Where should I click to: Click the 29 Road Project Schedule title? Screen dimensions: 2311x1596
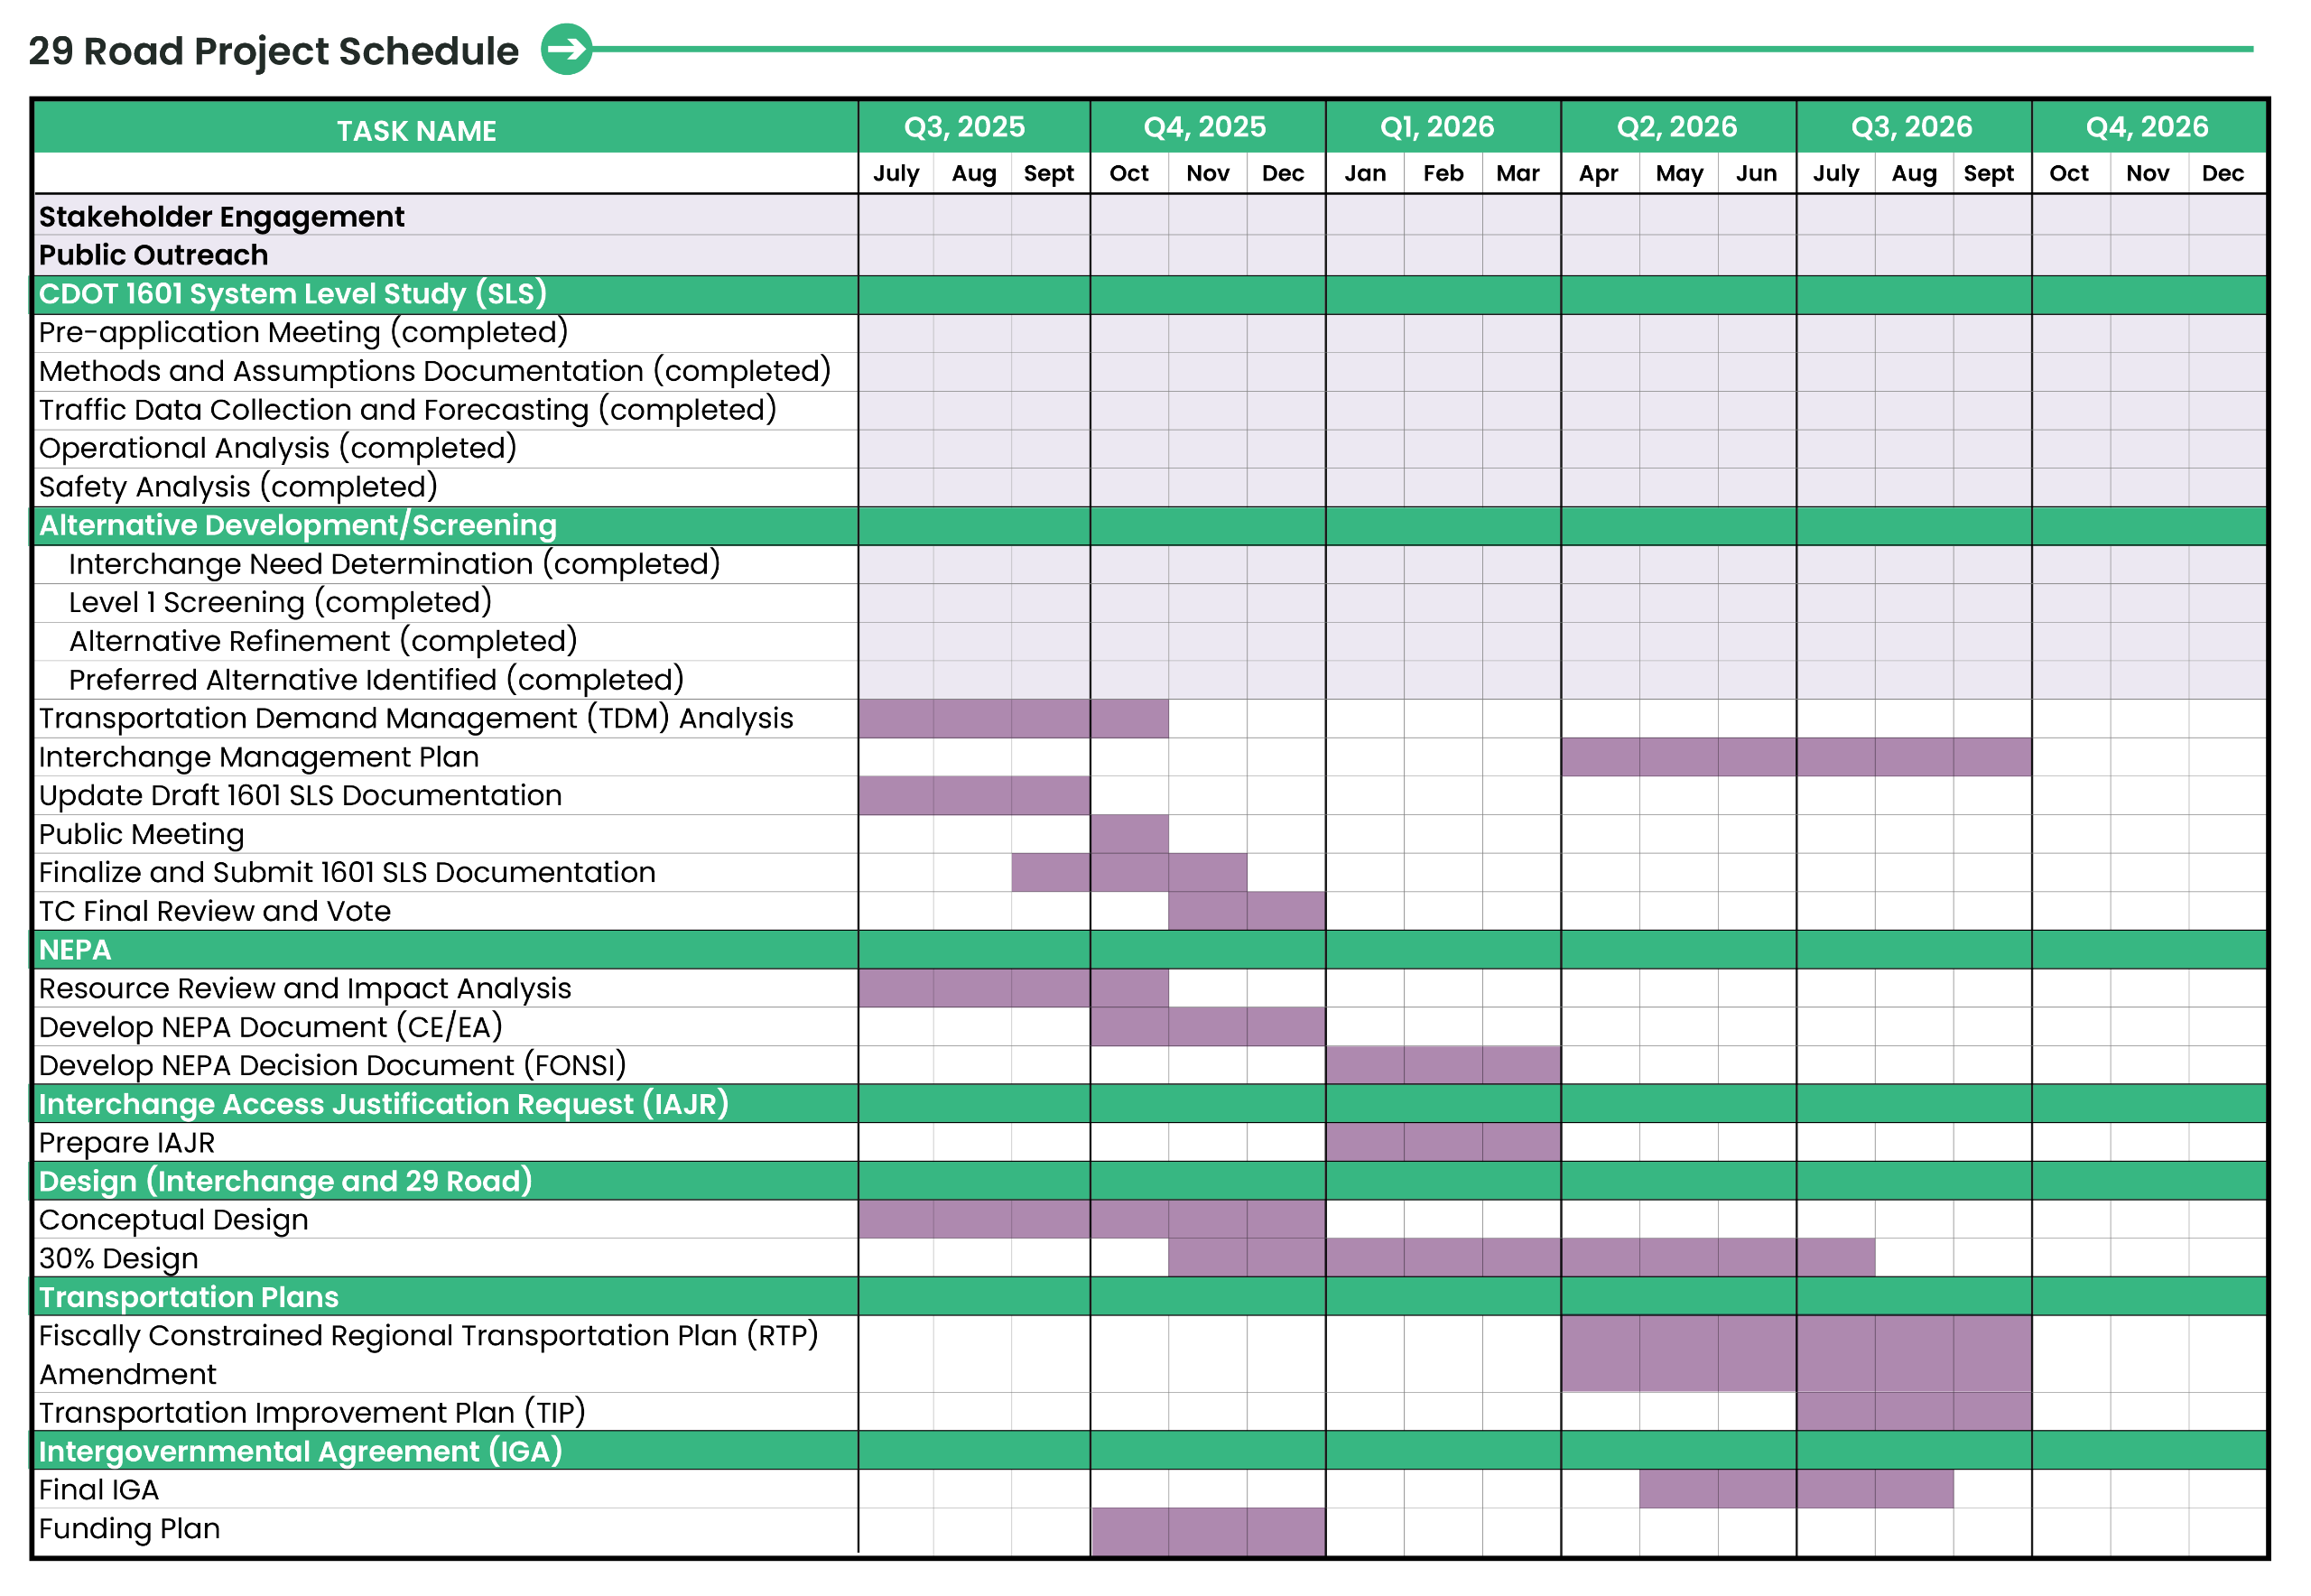point(273,51)
